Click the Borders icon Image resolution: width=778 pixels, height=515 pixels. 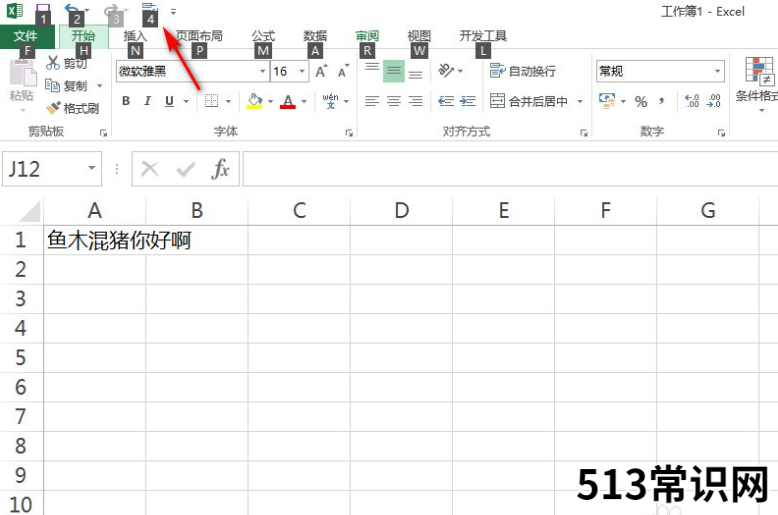point(211,101)
